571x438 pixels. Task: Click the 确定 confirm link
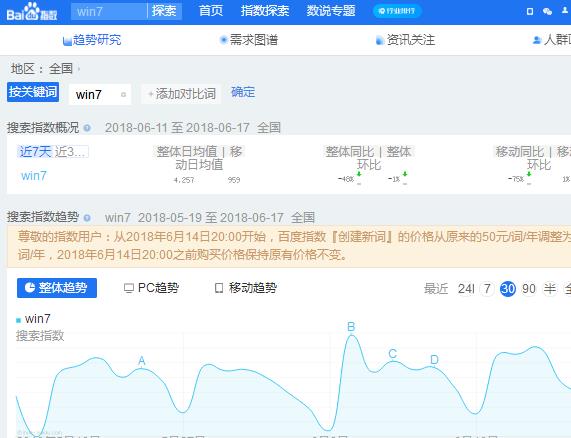[243, 92]
